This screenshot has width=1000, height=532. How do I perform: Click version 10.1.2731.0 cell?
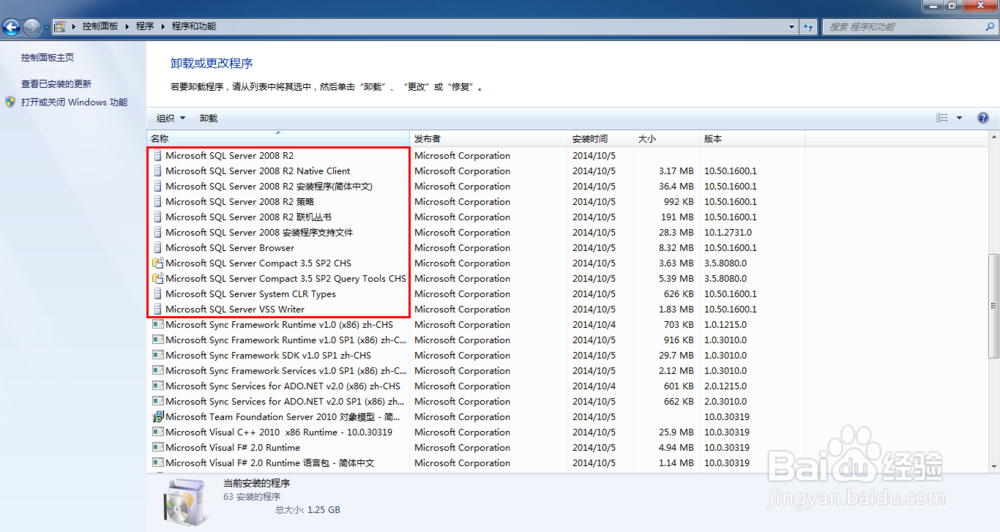[728, 232]
